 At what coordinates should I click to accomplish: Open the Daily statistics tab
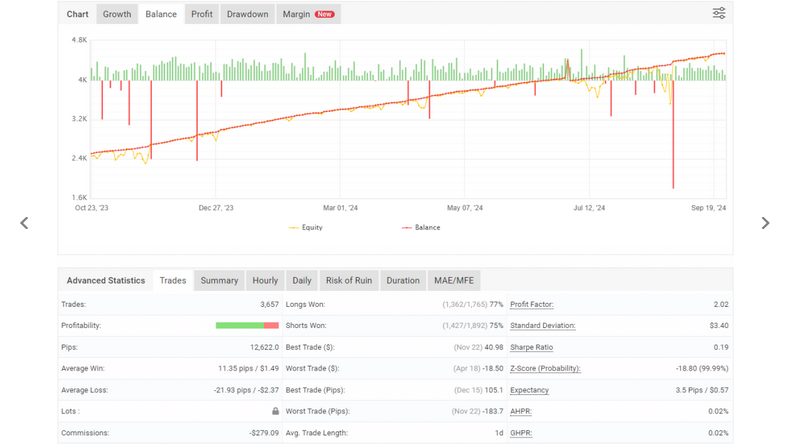(x=302, y=281)
